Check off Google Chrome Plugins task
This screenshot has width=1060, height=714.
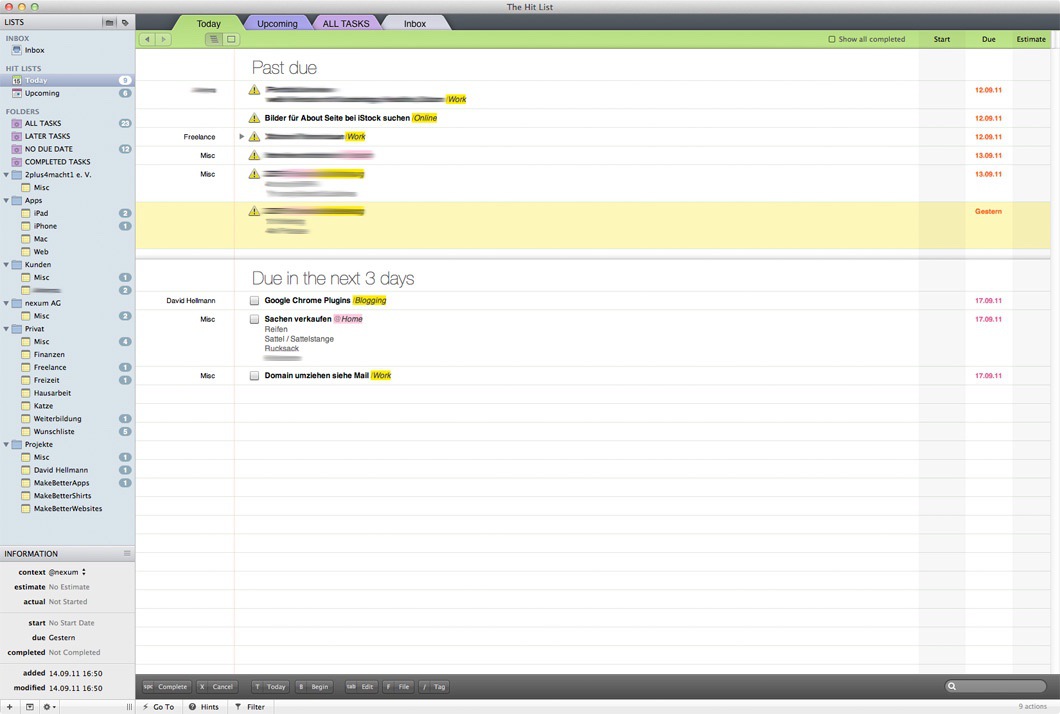[254, 300]
